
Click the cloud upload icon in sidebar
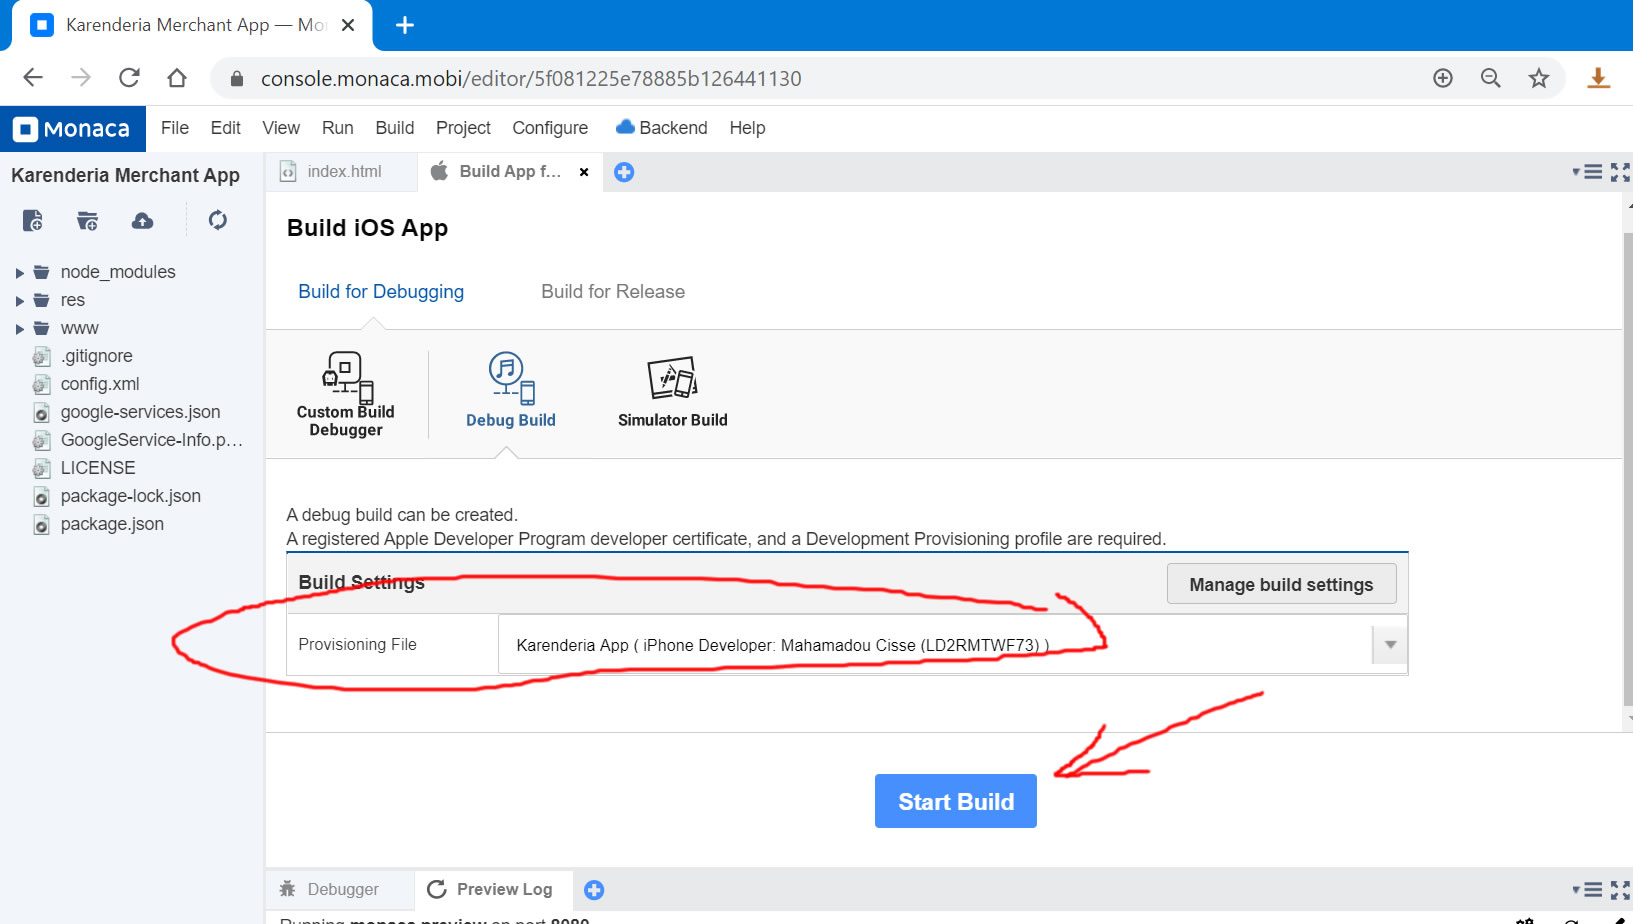(143, 220)
